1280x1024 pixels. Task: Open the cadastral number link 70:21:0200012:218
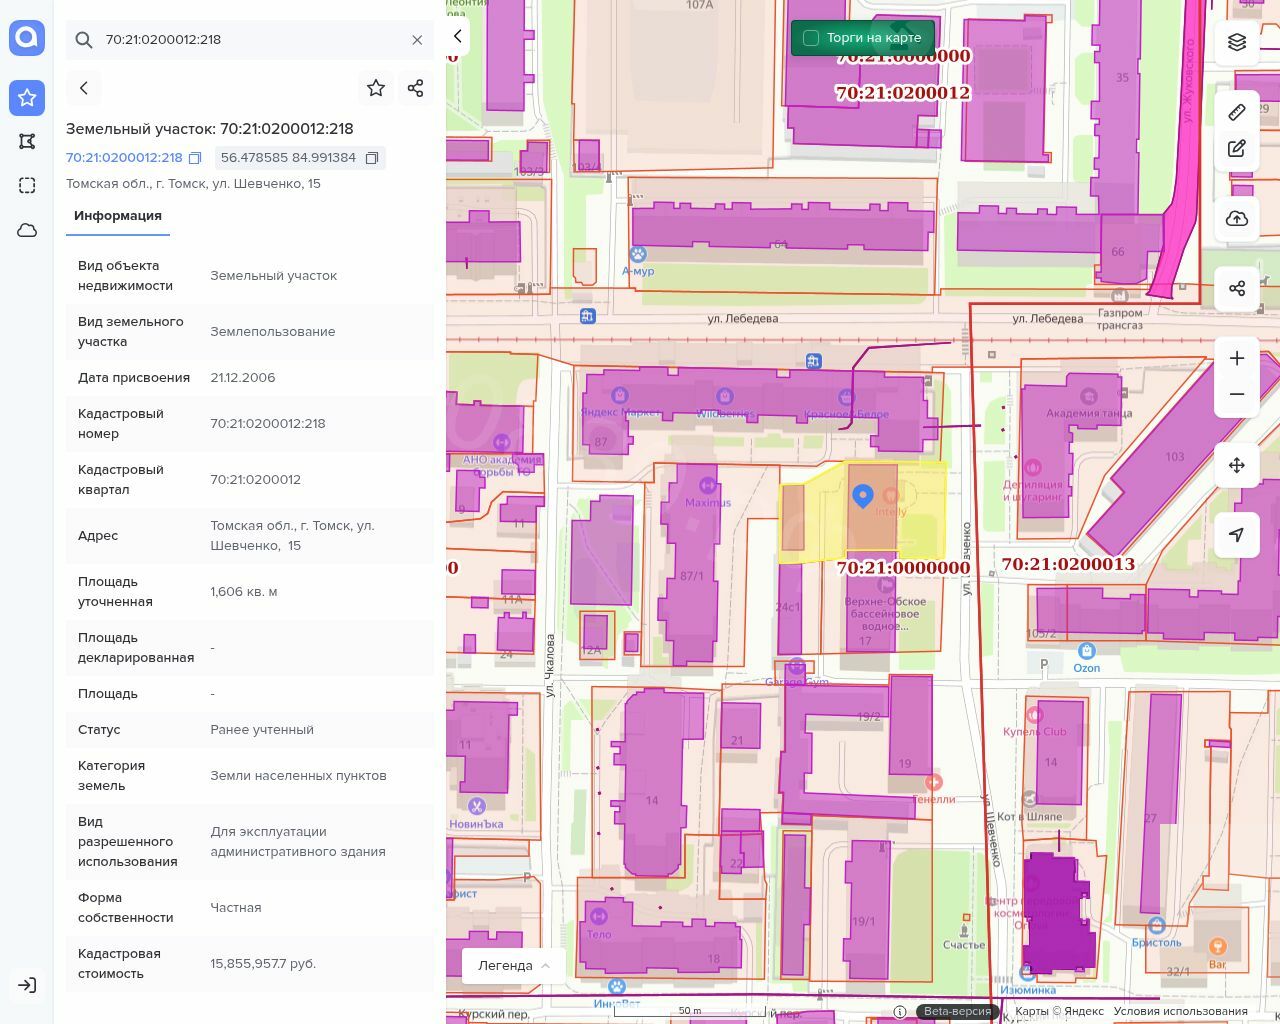click(124, 158)
